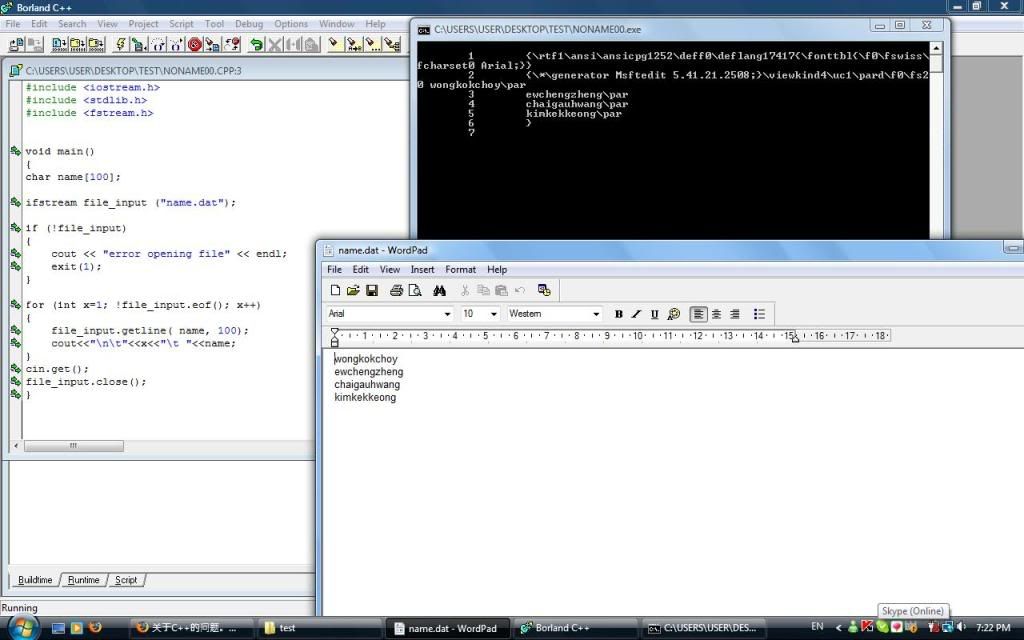1024x640 pixels.
Task: Click the Run lightning bolt icon in Borland
Action: click(x=121, y=44)
